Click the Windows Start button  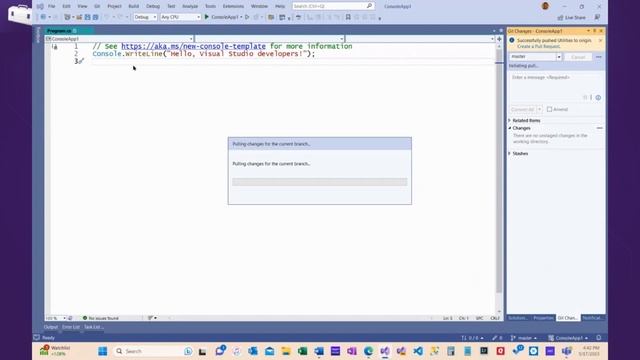tap(102, 351)
